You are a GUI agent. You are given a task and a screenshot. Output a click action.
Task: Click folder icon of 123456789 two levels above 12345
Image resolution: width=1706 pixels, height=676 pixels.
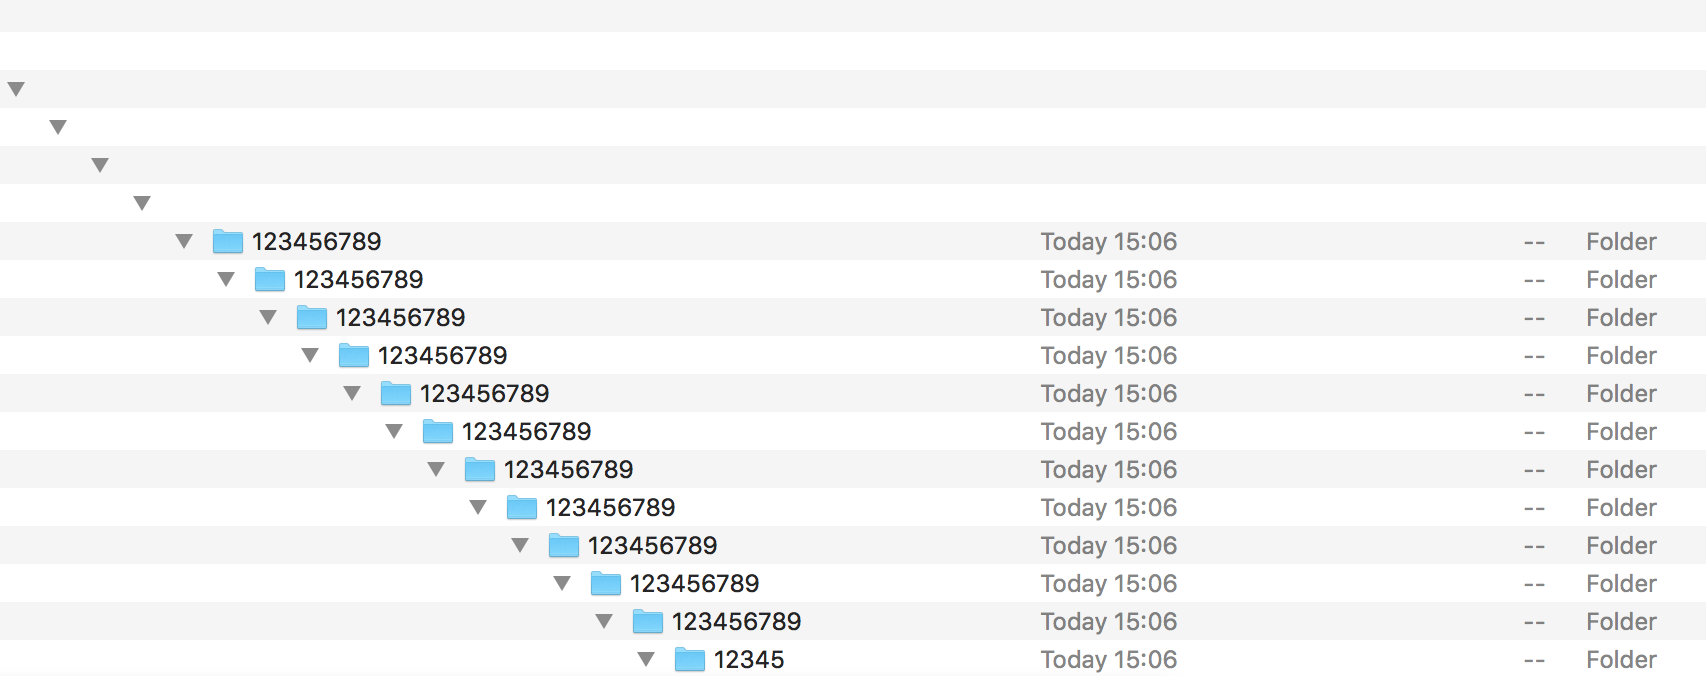coord(606,584)
